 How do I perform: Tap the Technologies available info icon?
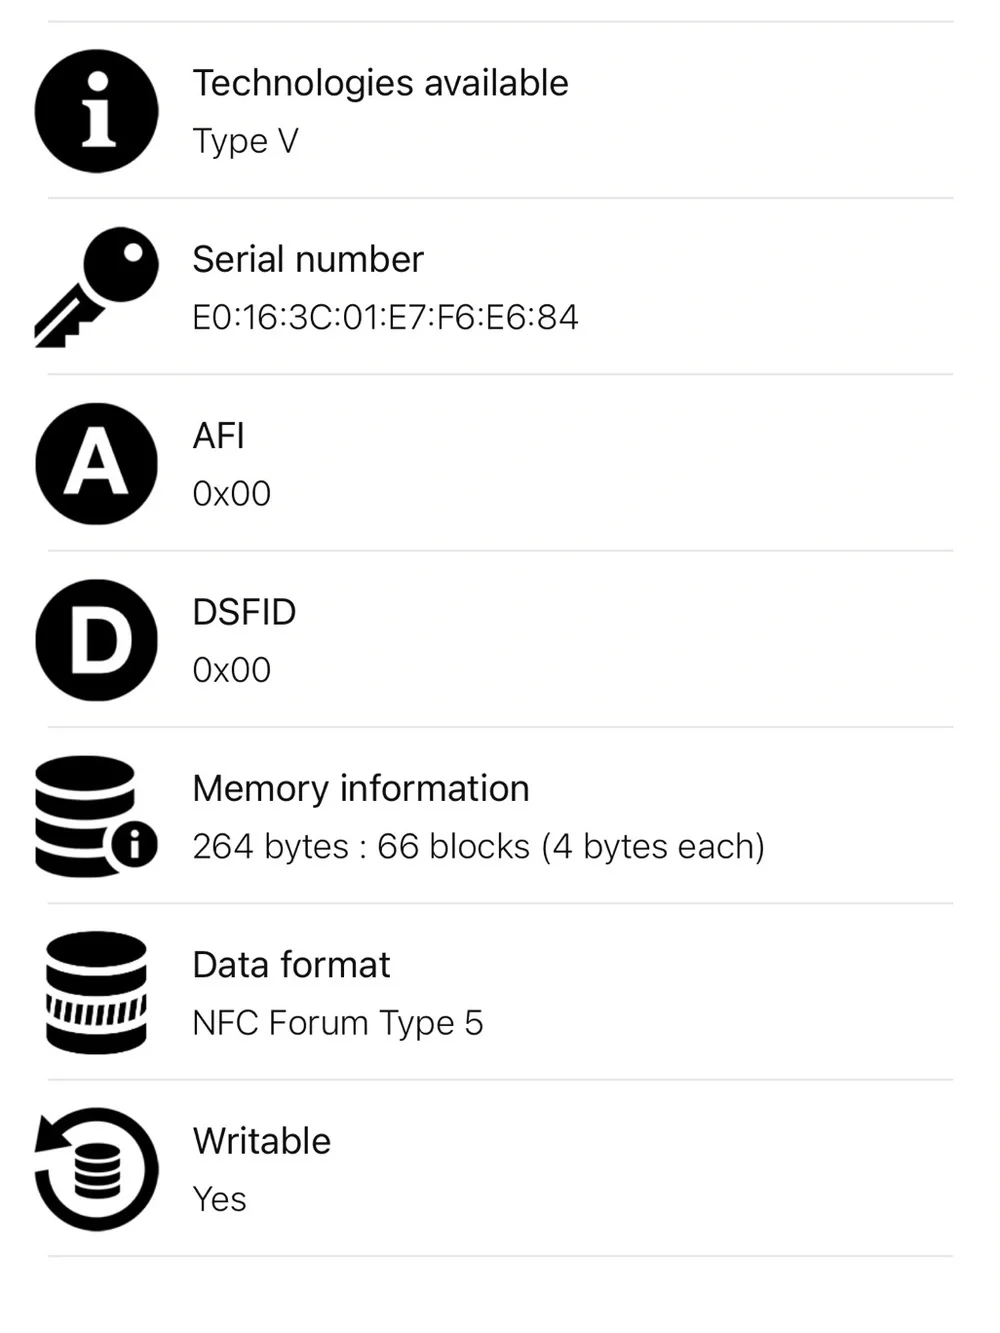(x=96, y=111)
